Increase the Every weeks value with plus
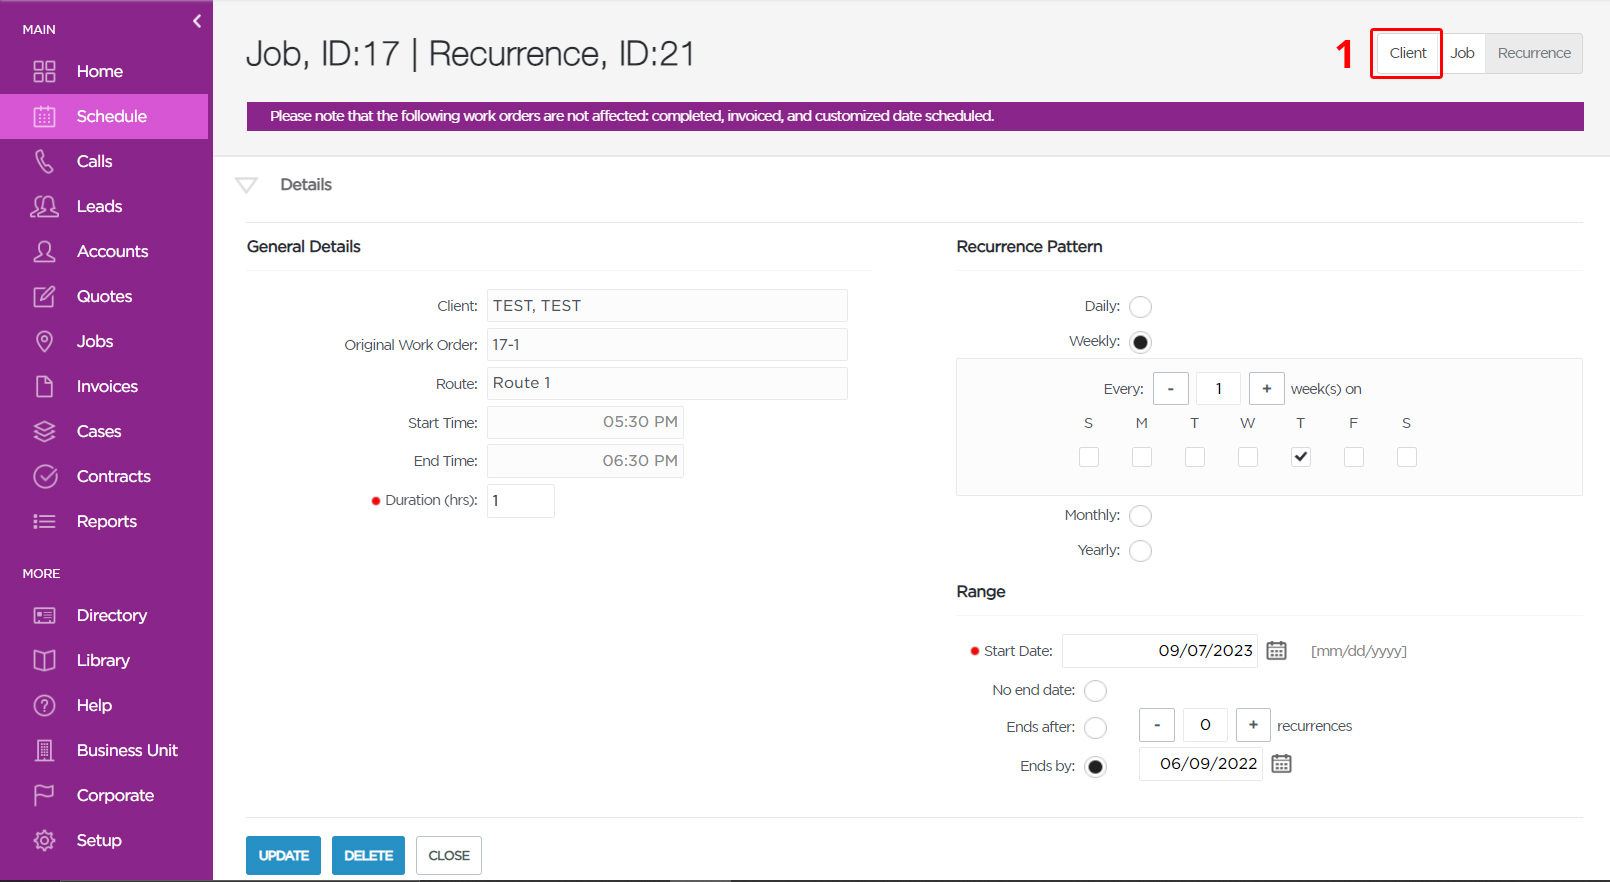Image resolution: width=1610 pixels, height=882 pixels. (1266, 389)
